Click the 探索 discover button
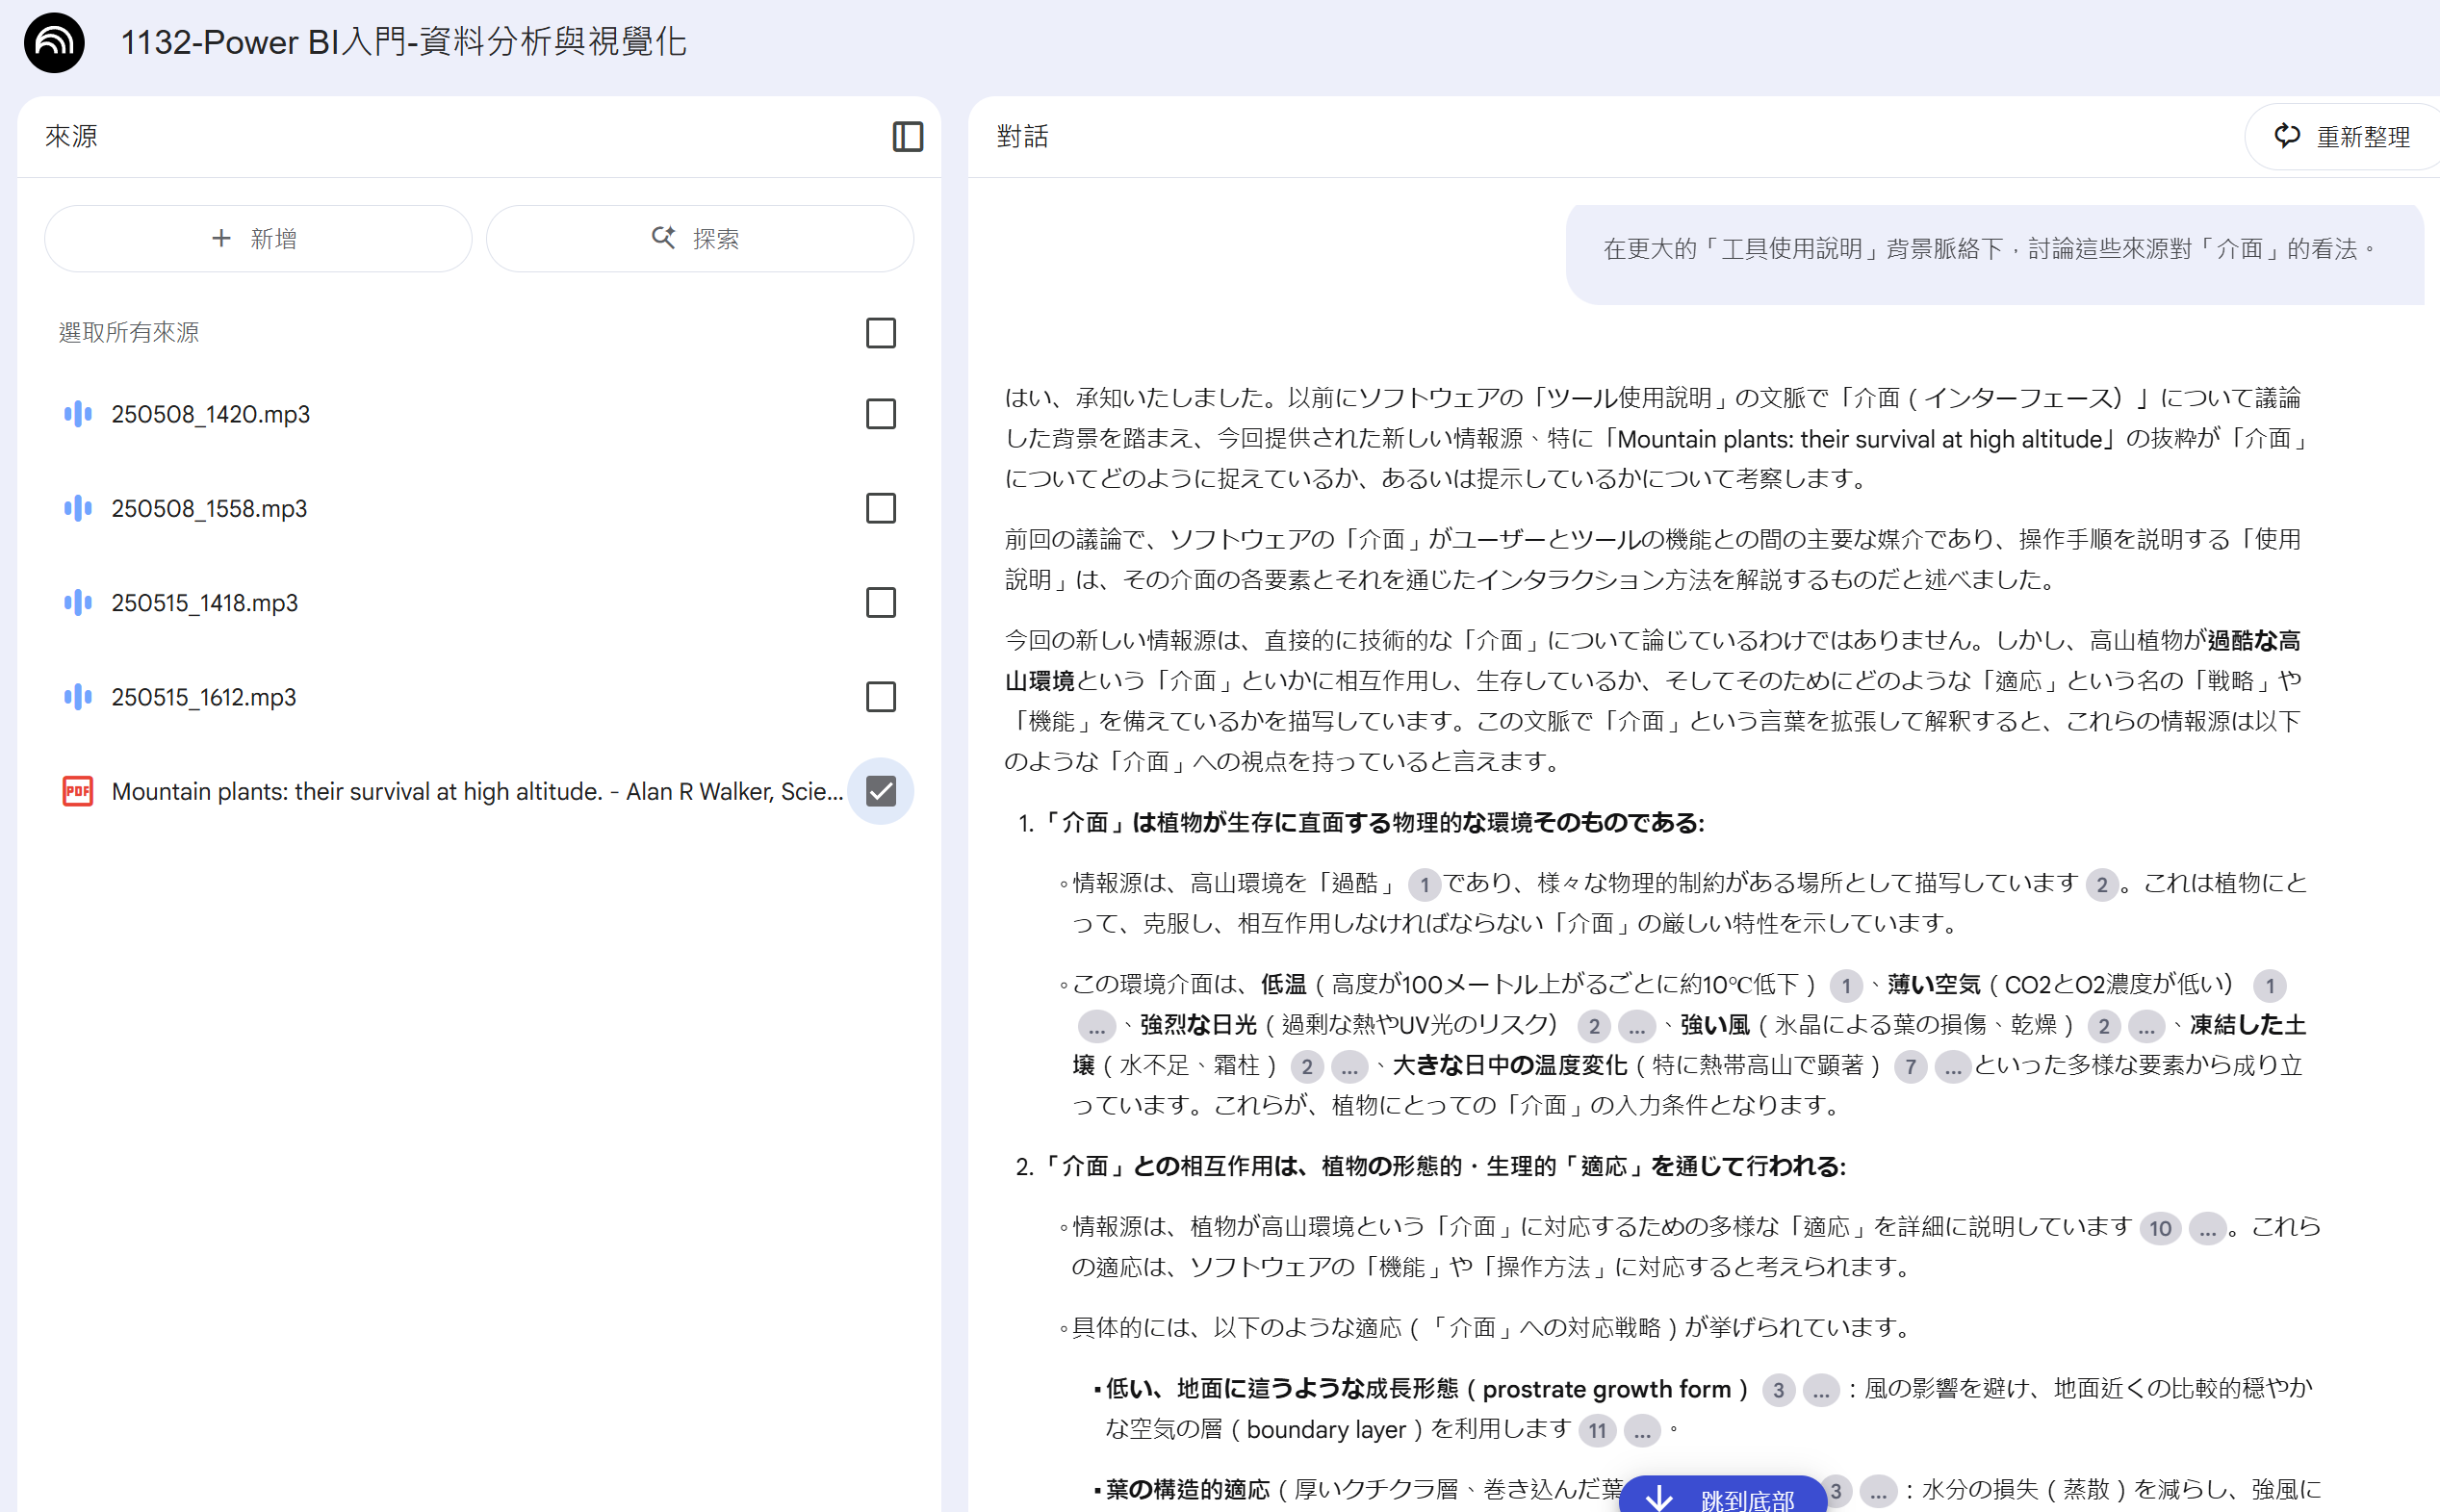 tap(699, 238)
